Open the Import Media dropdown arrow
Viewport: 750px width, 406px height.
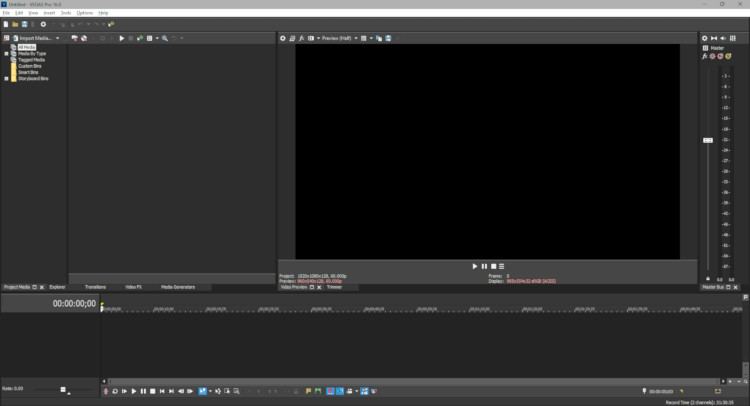[x=57, y=38]
